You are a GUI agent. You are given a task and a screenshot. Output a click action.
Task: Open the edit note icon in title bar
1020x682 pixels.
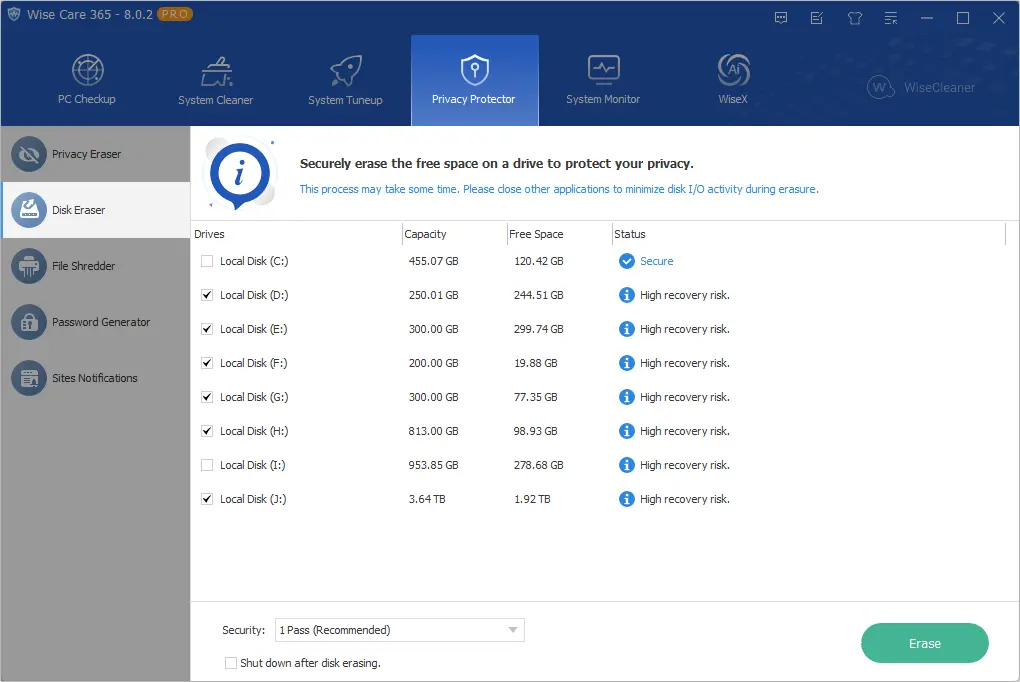817,18
